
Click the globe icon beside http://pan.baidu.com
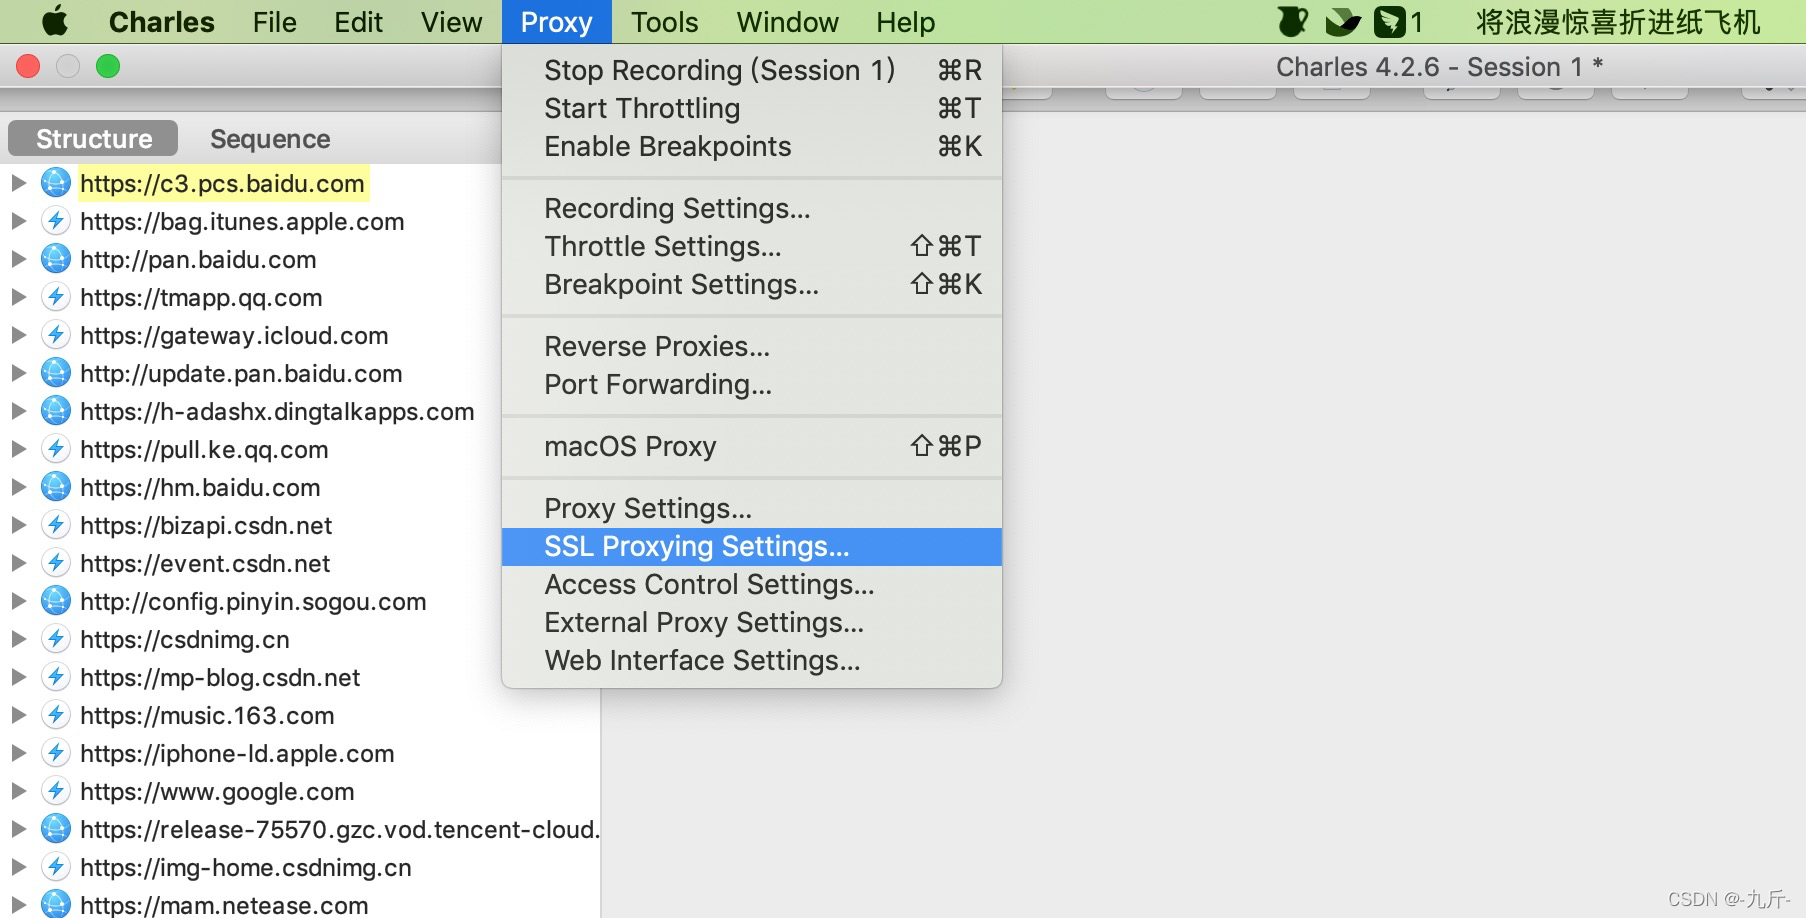[x=56, y=259]
